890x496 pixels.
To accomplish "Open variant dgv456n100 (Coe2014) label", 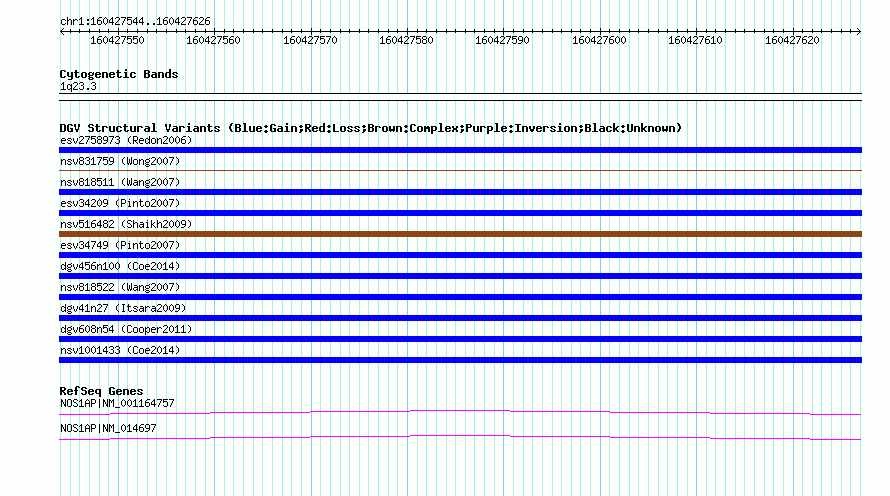I will pyautogui.click(x=120, y=266).
